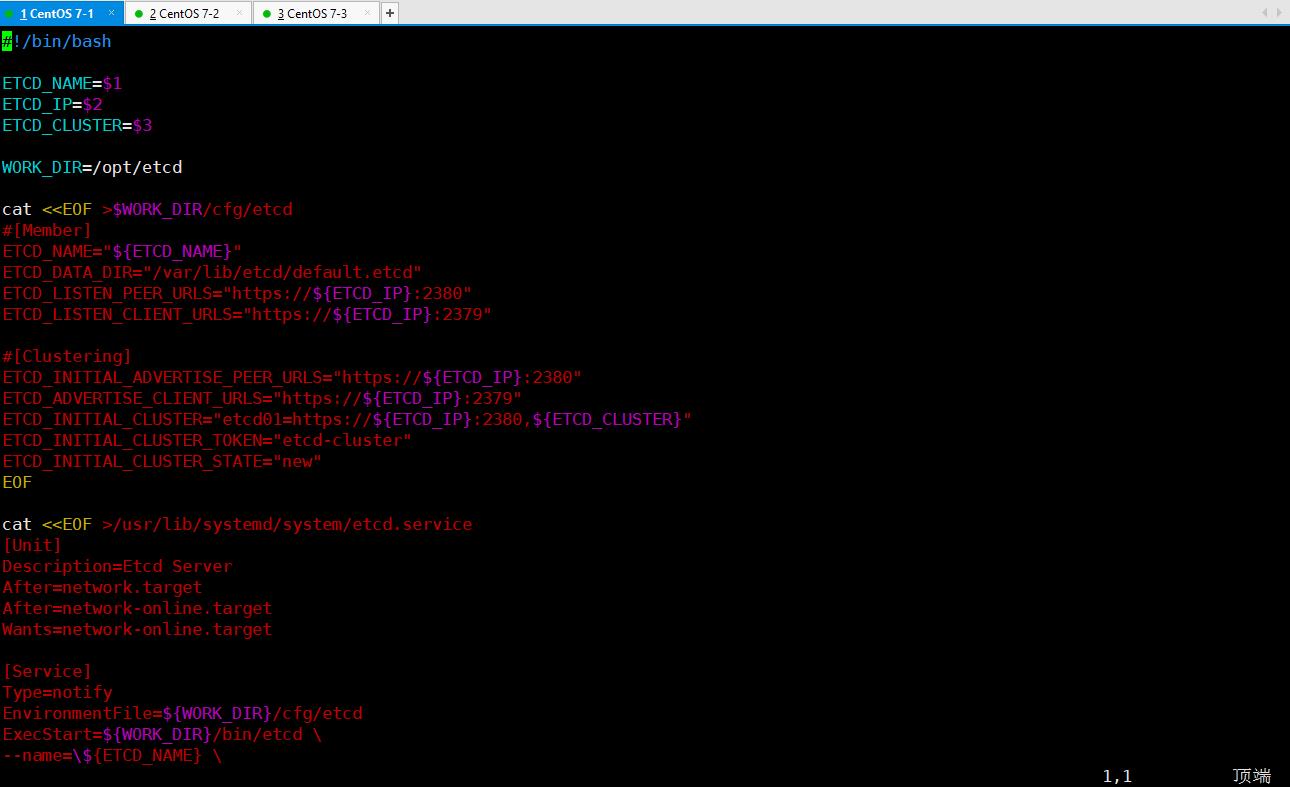1290x787 pixels.
Task: Click the ETCD_LISTEN_CLIENT_URLS line
Action: point(247,314)
